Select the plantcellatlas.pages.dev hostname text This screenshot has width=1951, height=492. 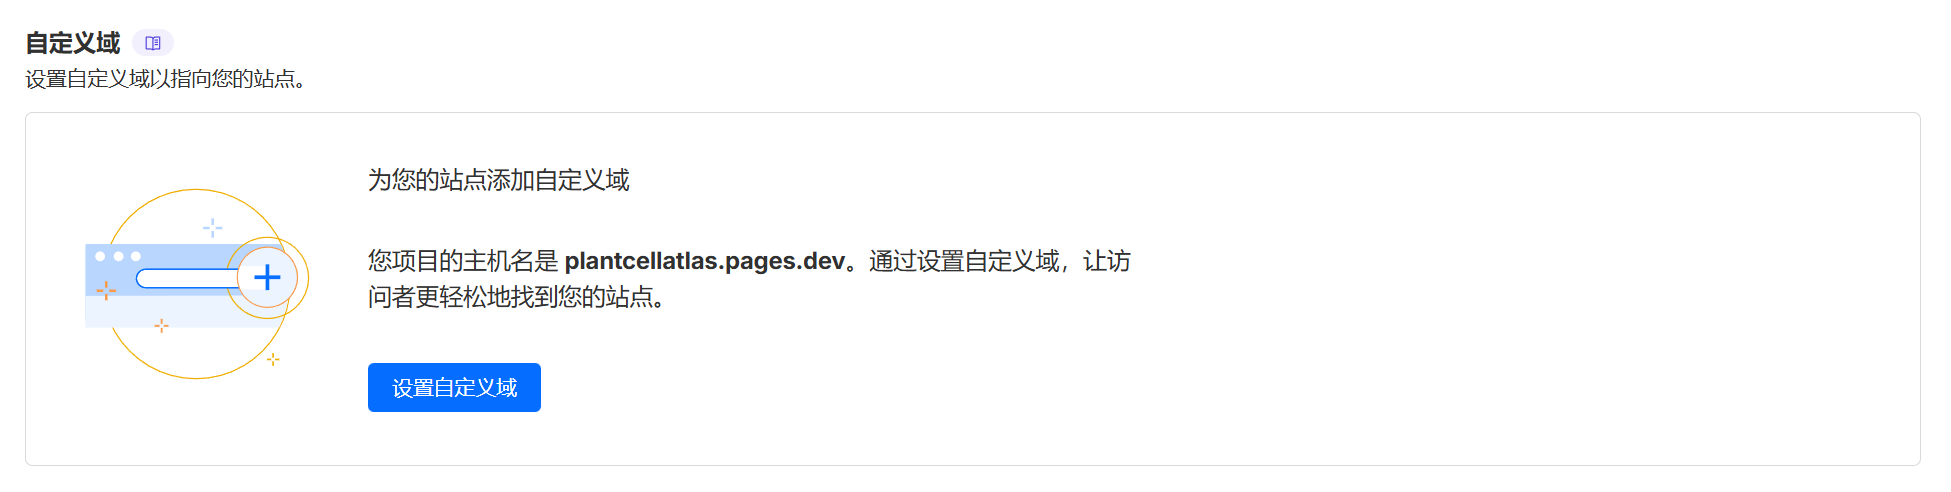click(705, 261)
